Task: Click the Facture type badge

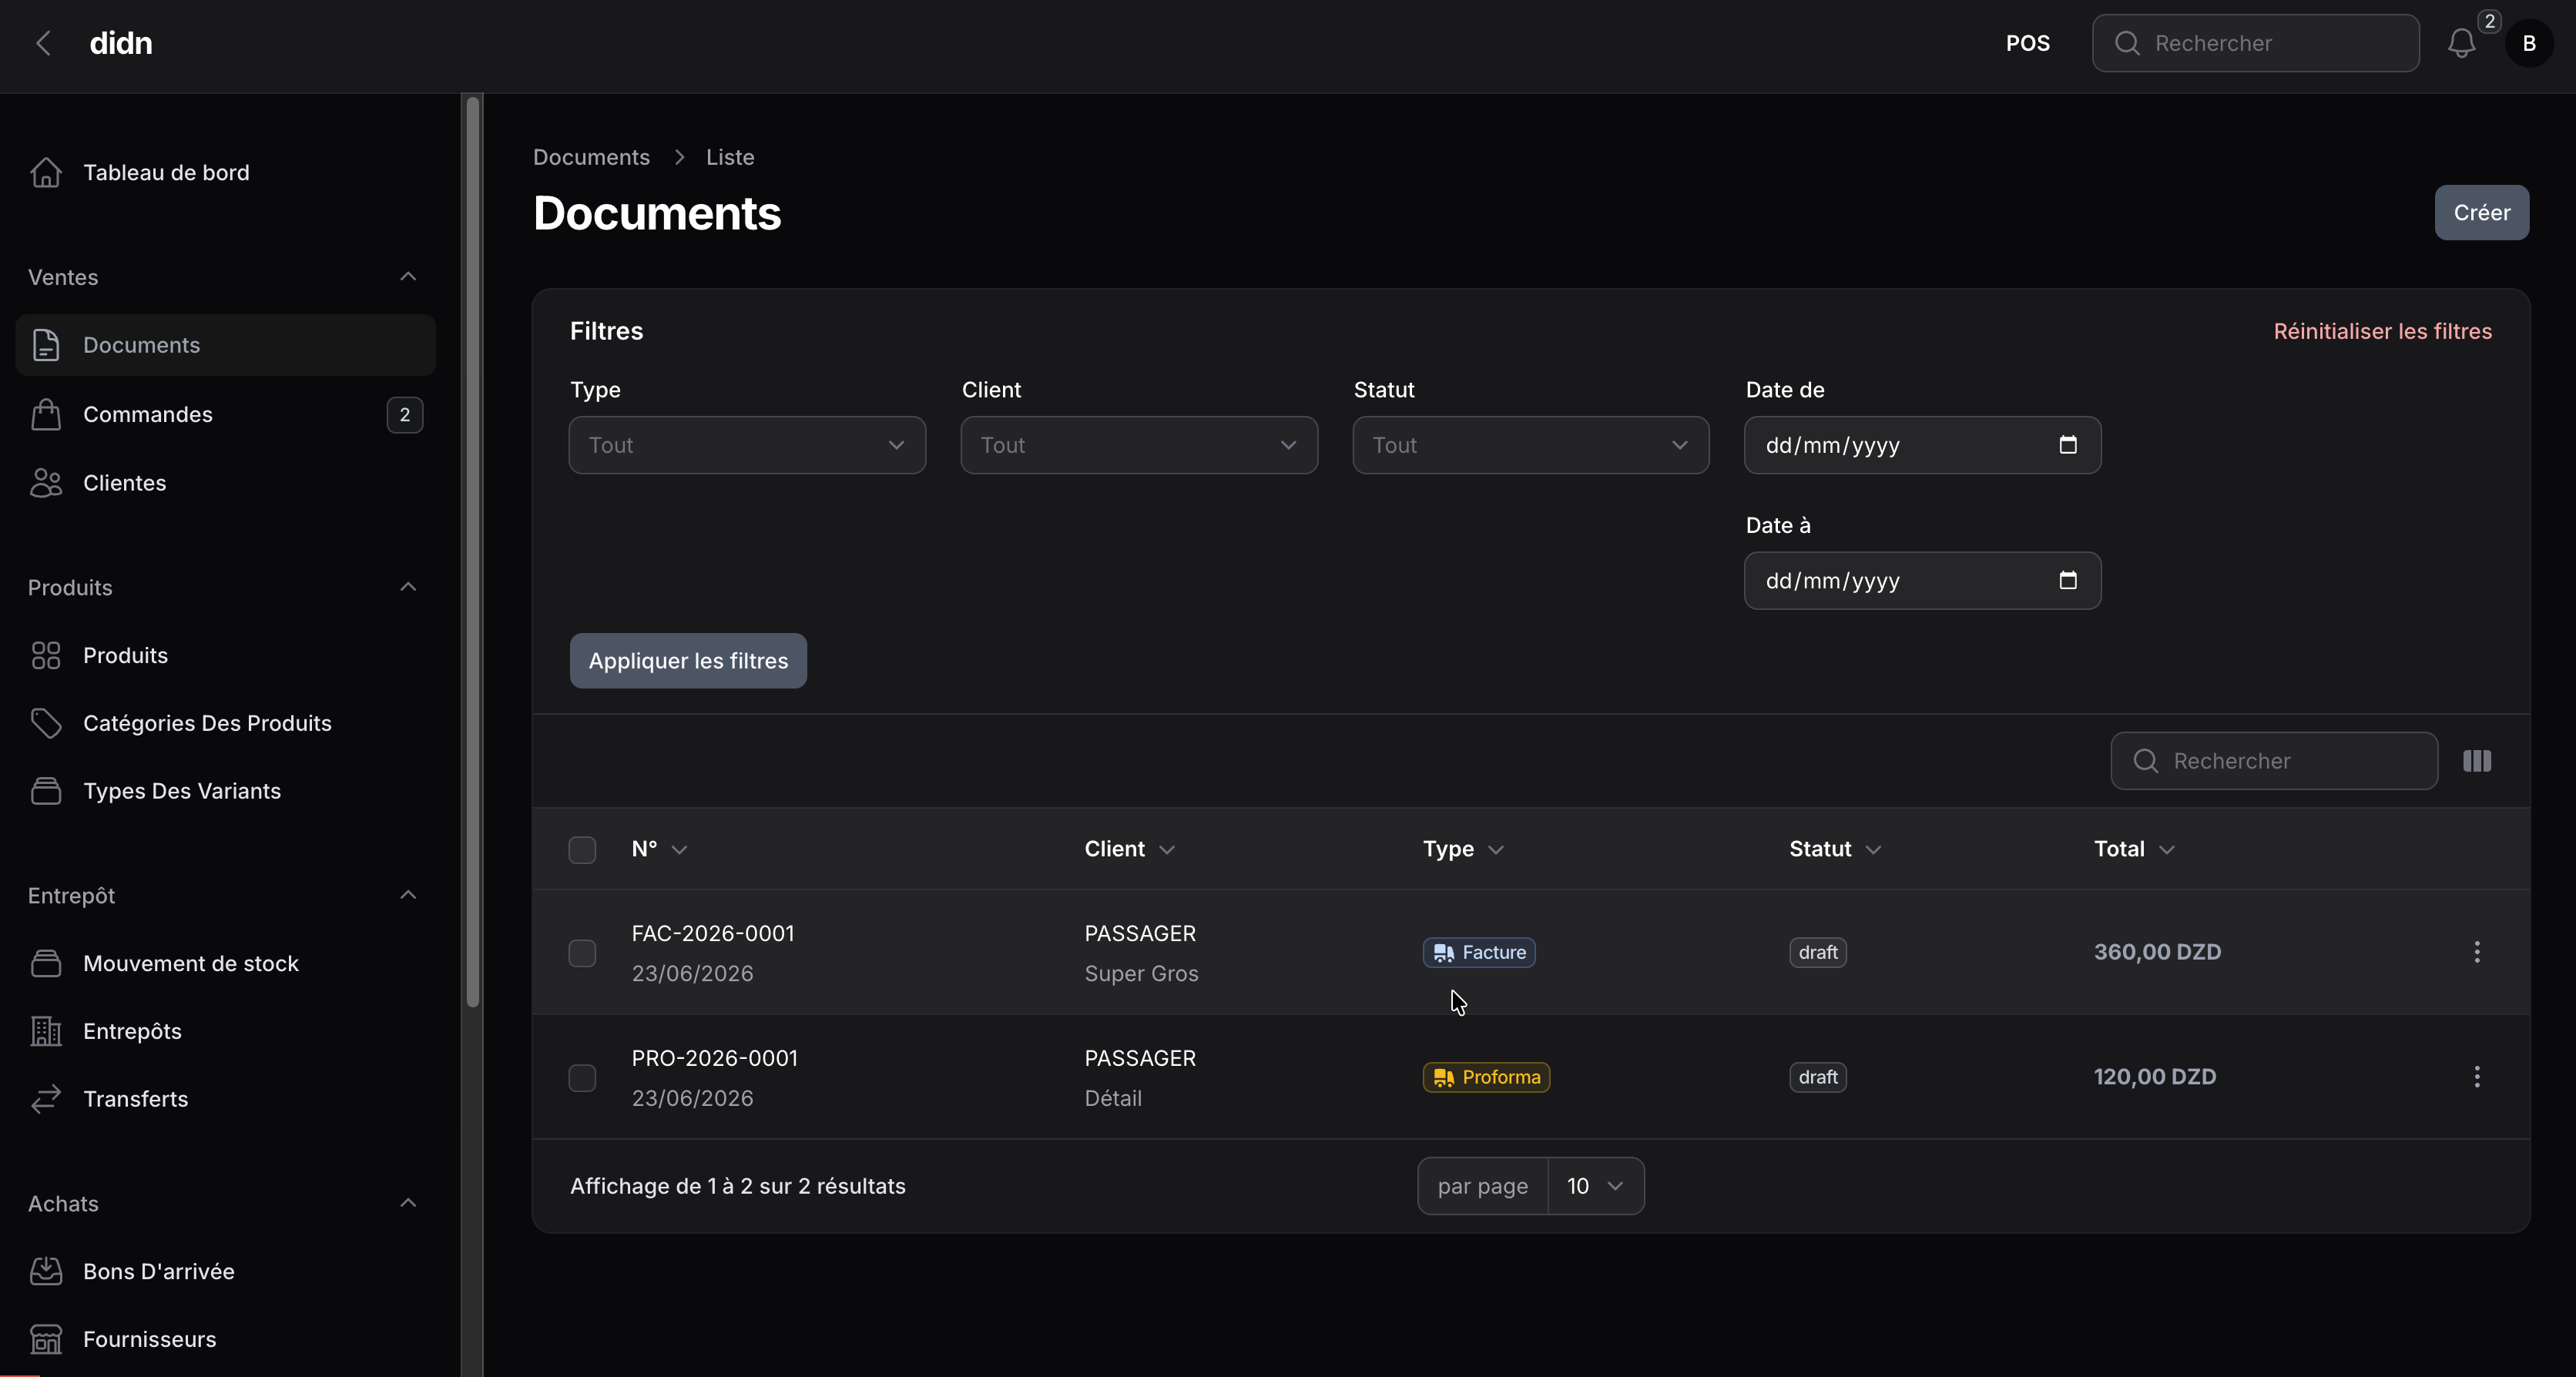Action: (x=1479, y=952)
